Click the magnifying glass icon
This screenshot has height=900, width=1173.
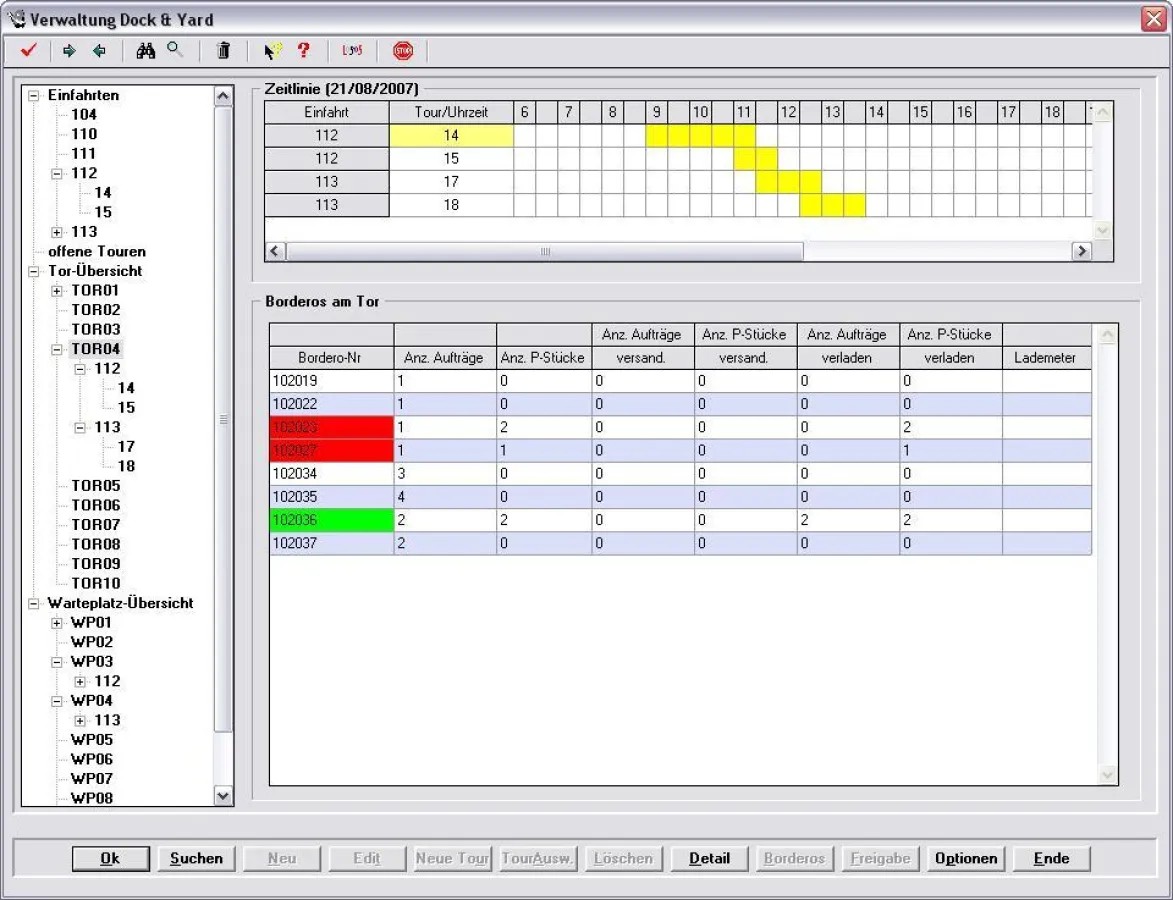point(175,50)
